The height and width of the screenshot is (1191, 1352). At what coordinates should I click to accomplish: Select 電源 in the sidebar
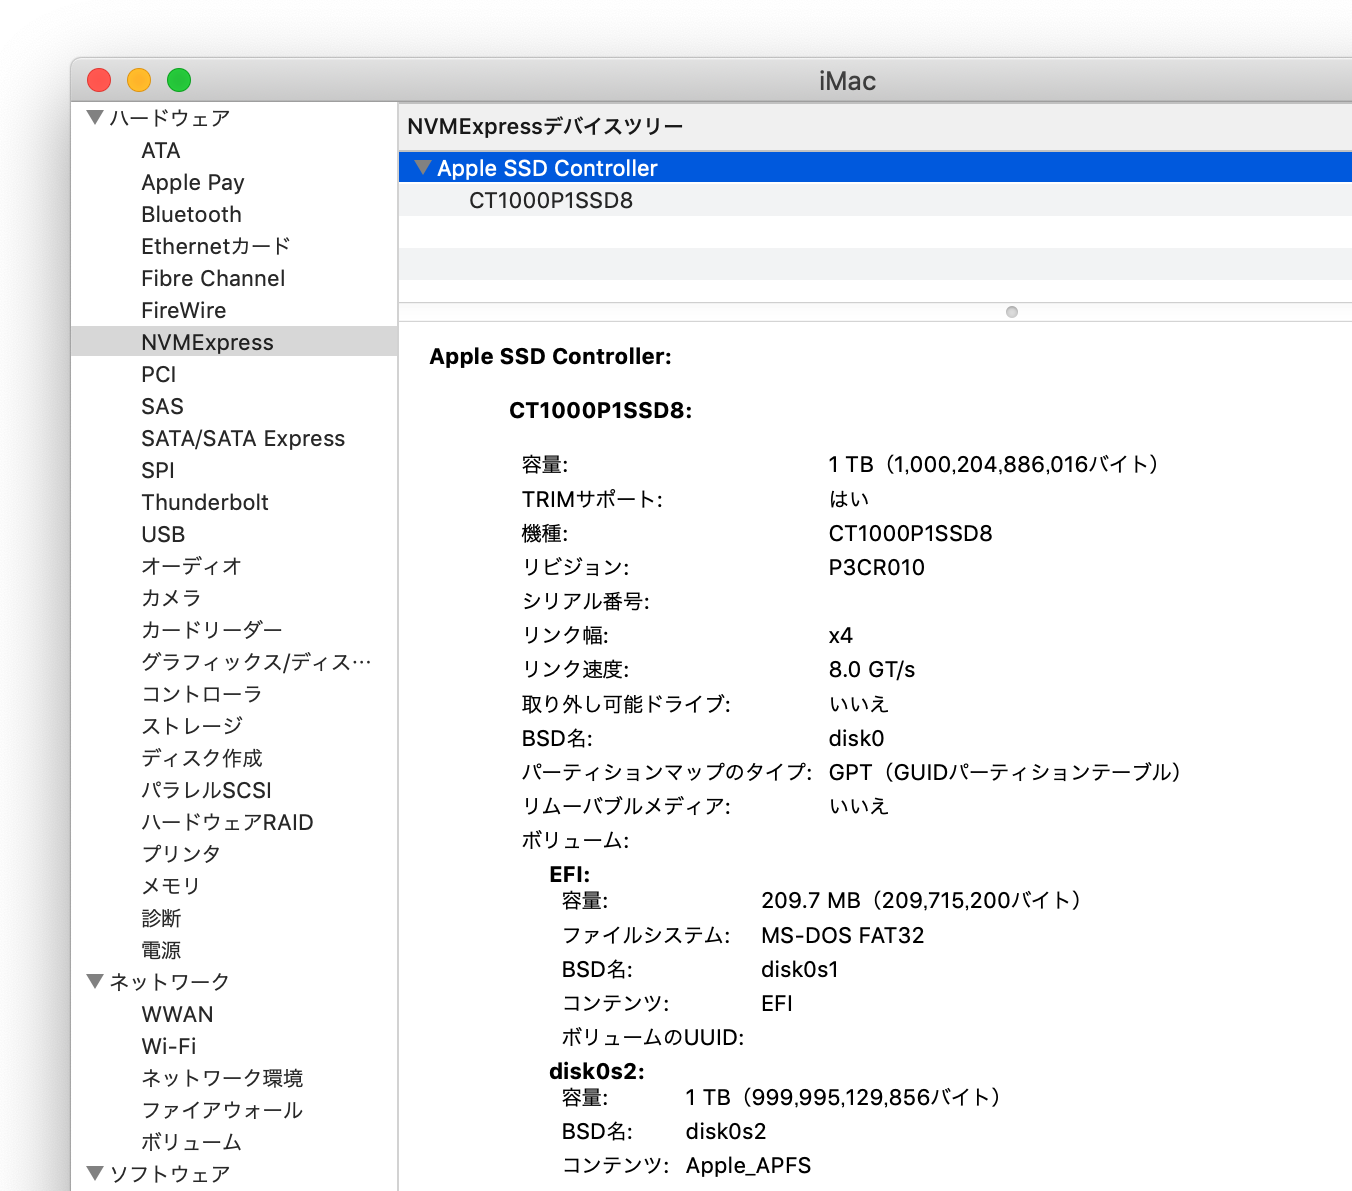161,950
